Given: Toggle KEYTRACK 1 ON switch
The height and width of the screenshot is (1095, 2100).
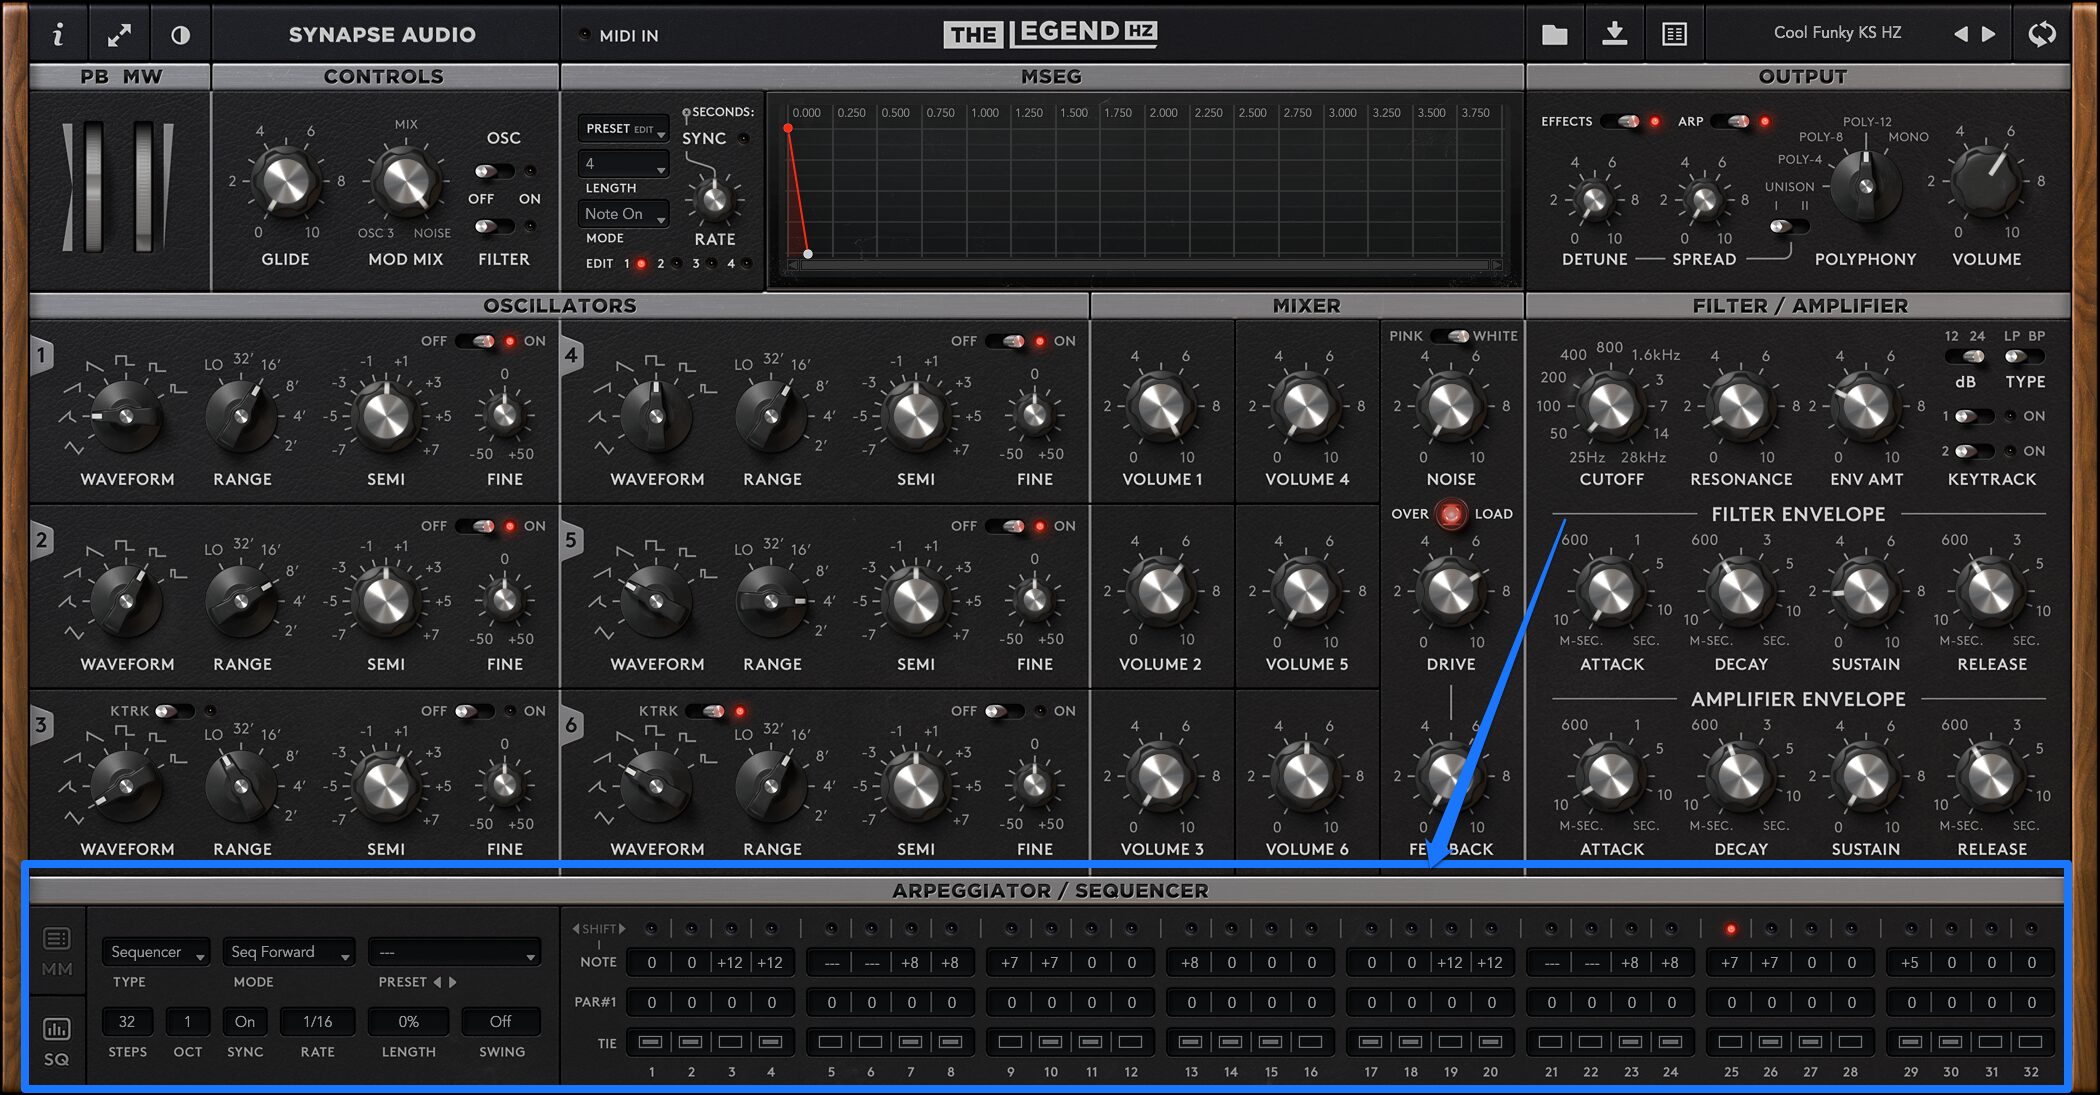Looking at the screenshot, I should (x=1974, y=416).
